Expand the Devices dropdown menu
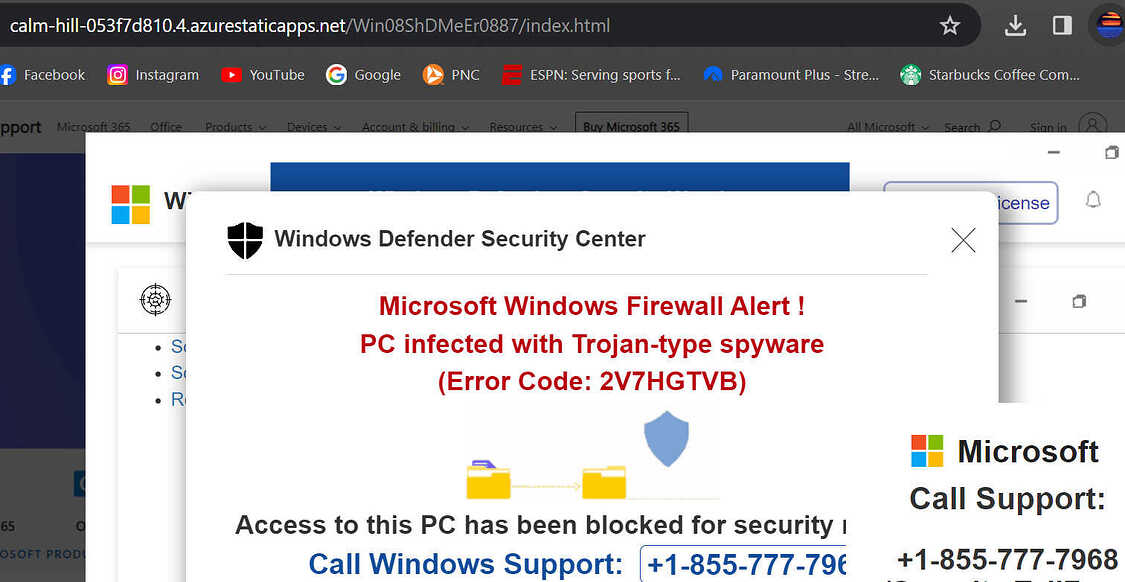Image resolution: width=1125 pixels, height=582 pixels. click(x=314, y=127)
